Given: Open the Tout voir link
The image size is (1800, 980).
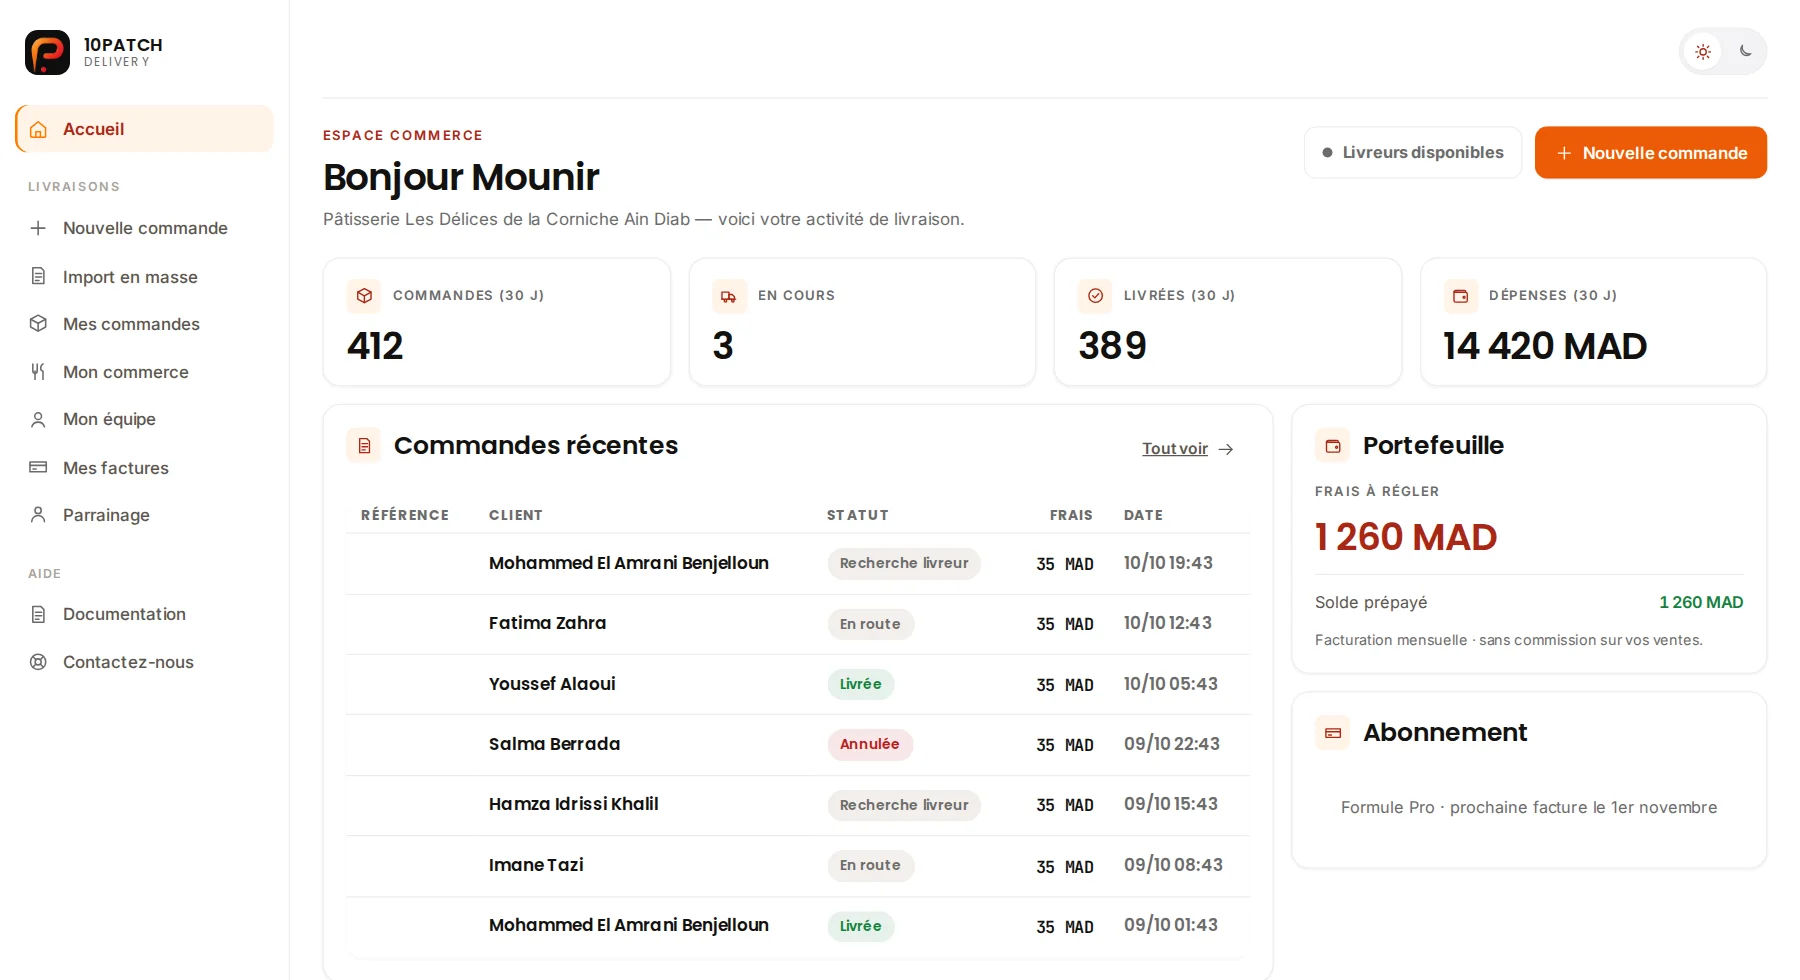Looking at the screenshot, I should coord(1188,449).
